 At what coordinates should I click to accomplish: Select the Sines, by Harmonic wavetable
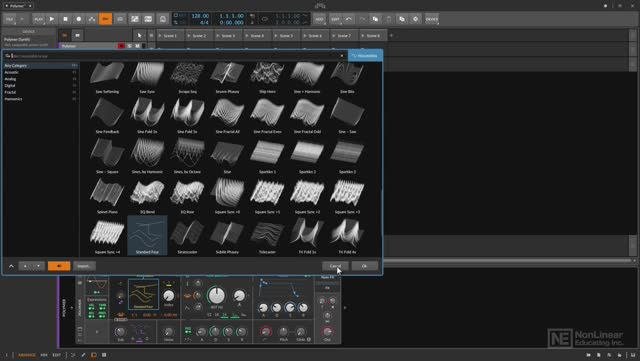[147, 156]
